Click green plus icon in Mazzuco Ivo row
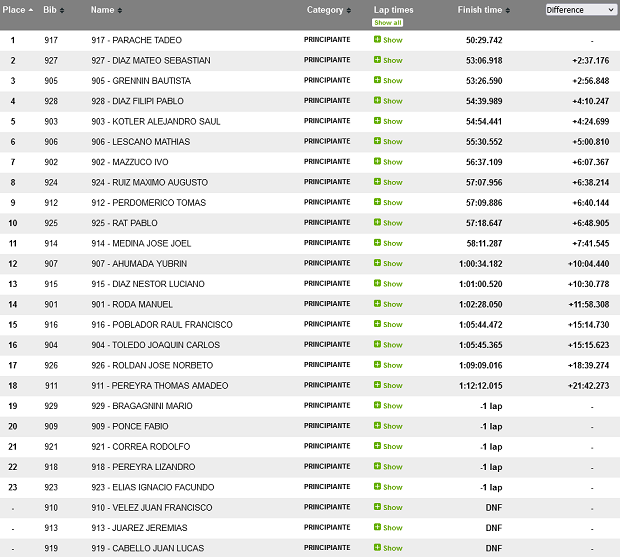 click(377, 162)
